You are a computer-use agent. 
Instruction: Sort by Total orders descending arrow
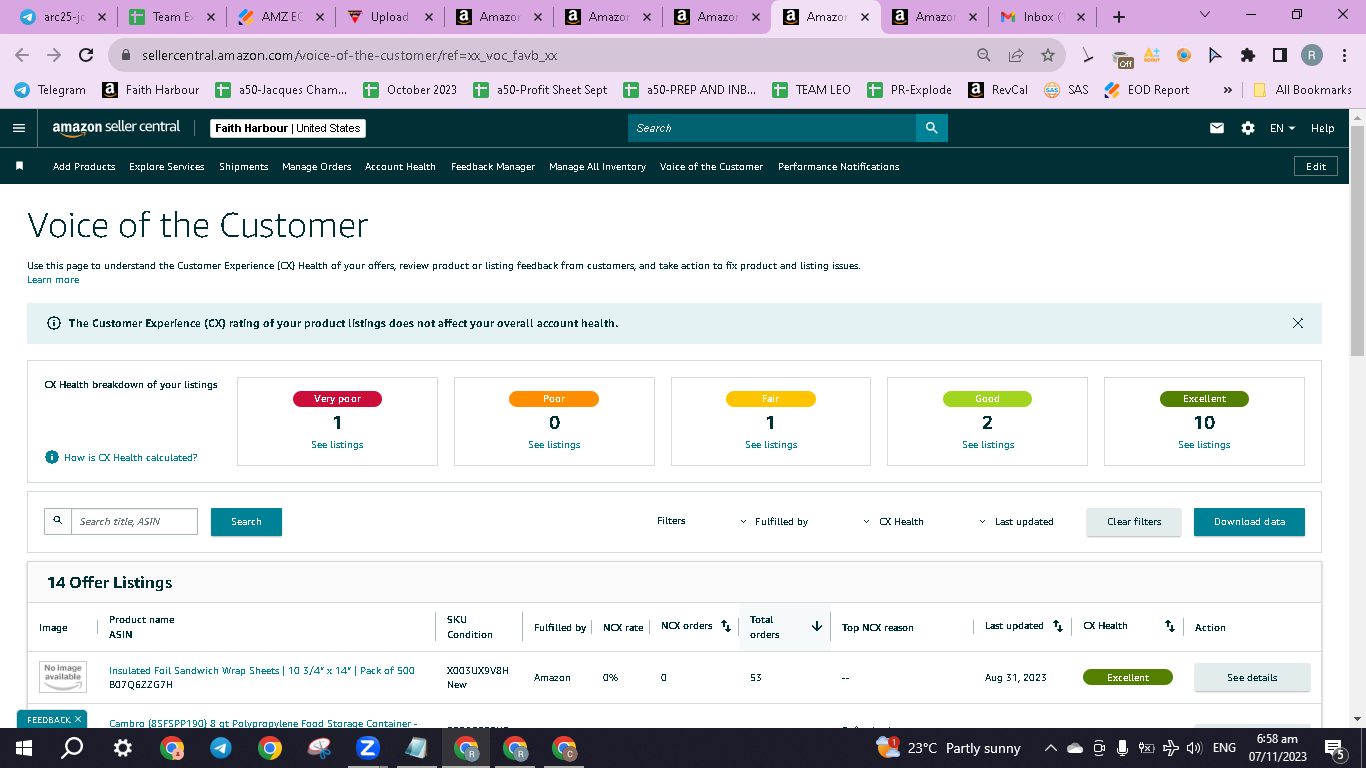click(x=817, y=626)
